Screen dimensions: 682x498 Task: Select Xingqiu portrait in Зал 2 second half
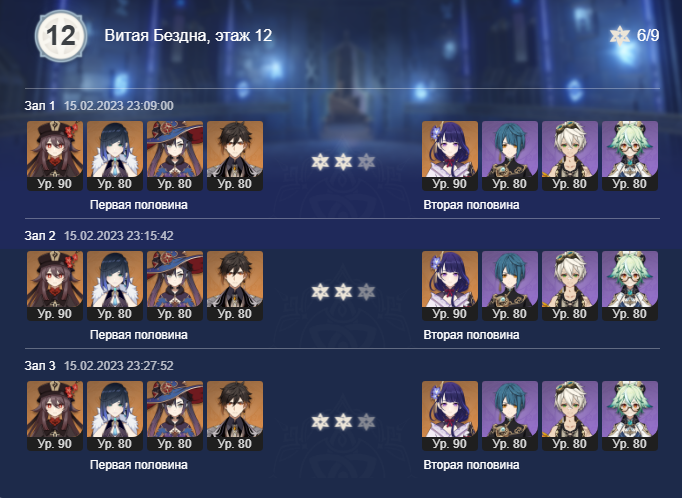(510, 286)
